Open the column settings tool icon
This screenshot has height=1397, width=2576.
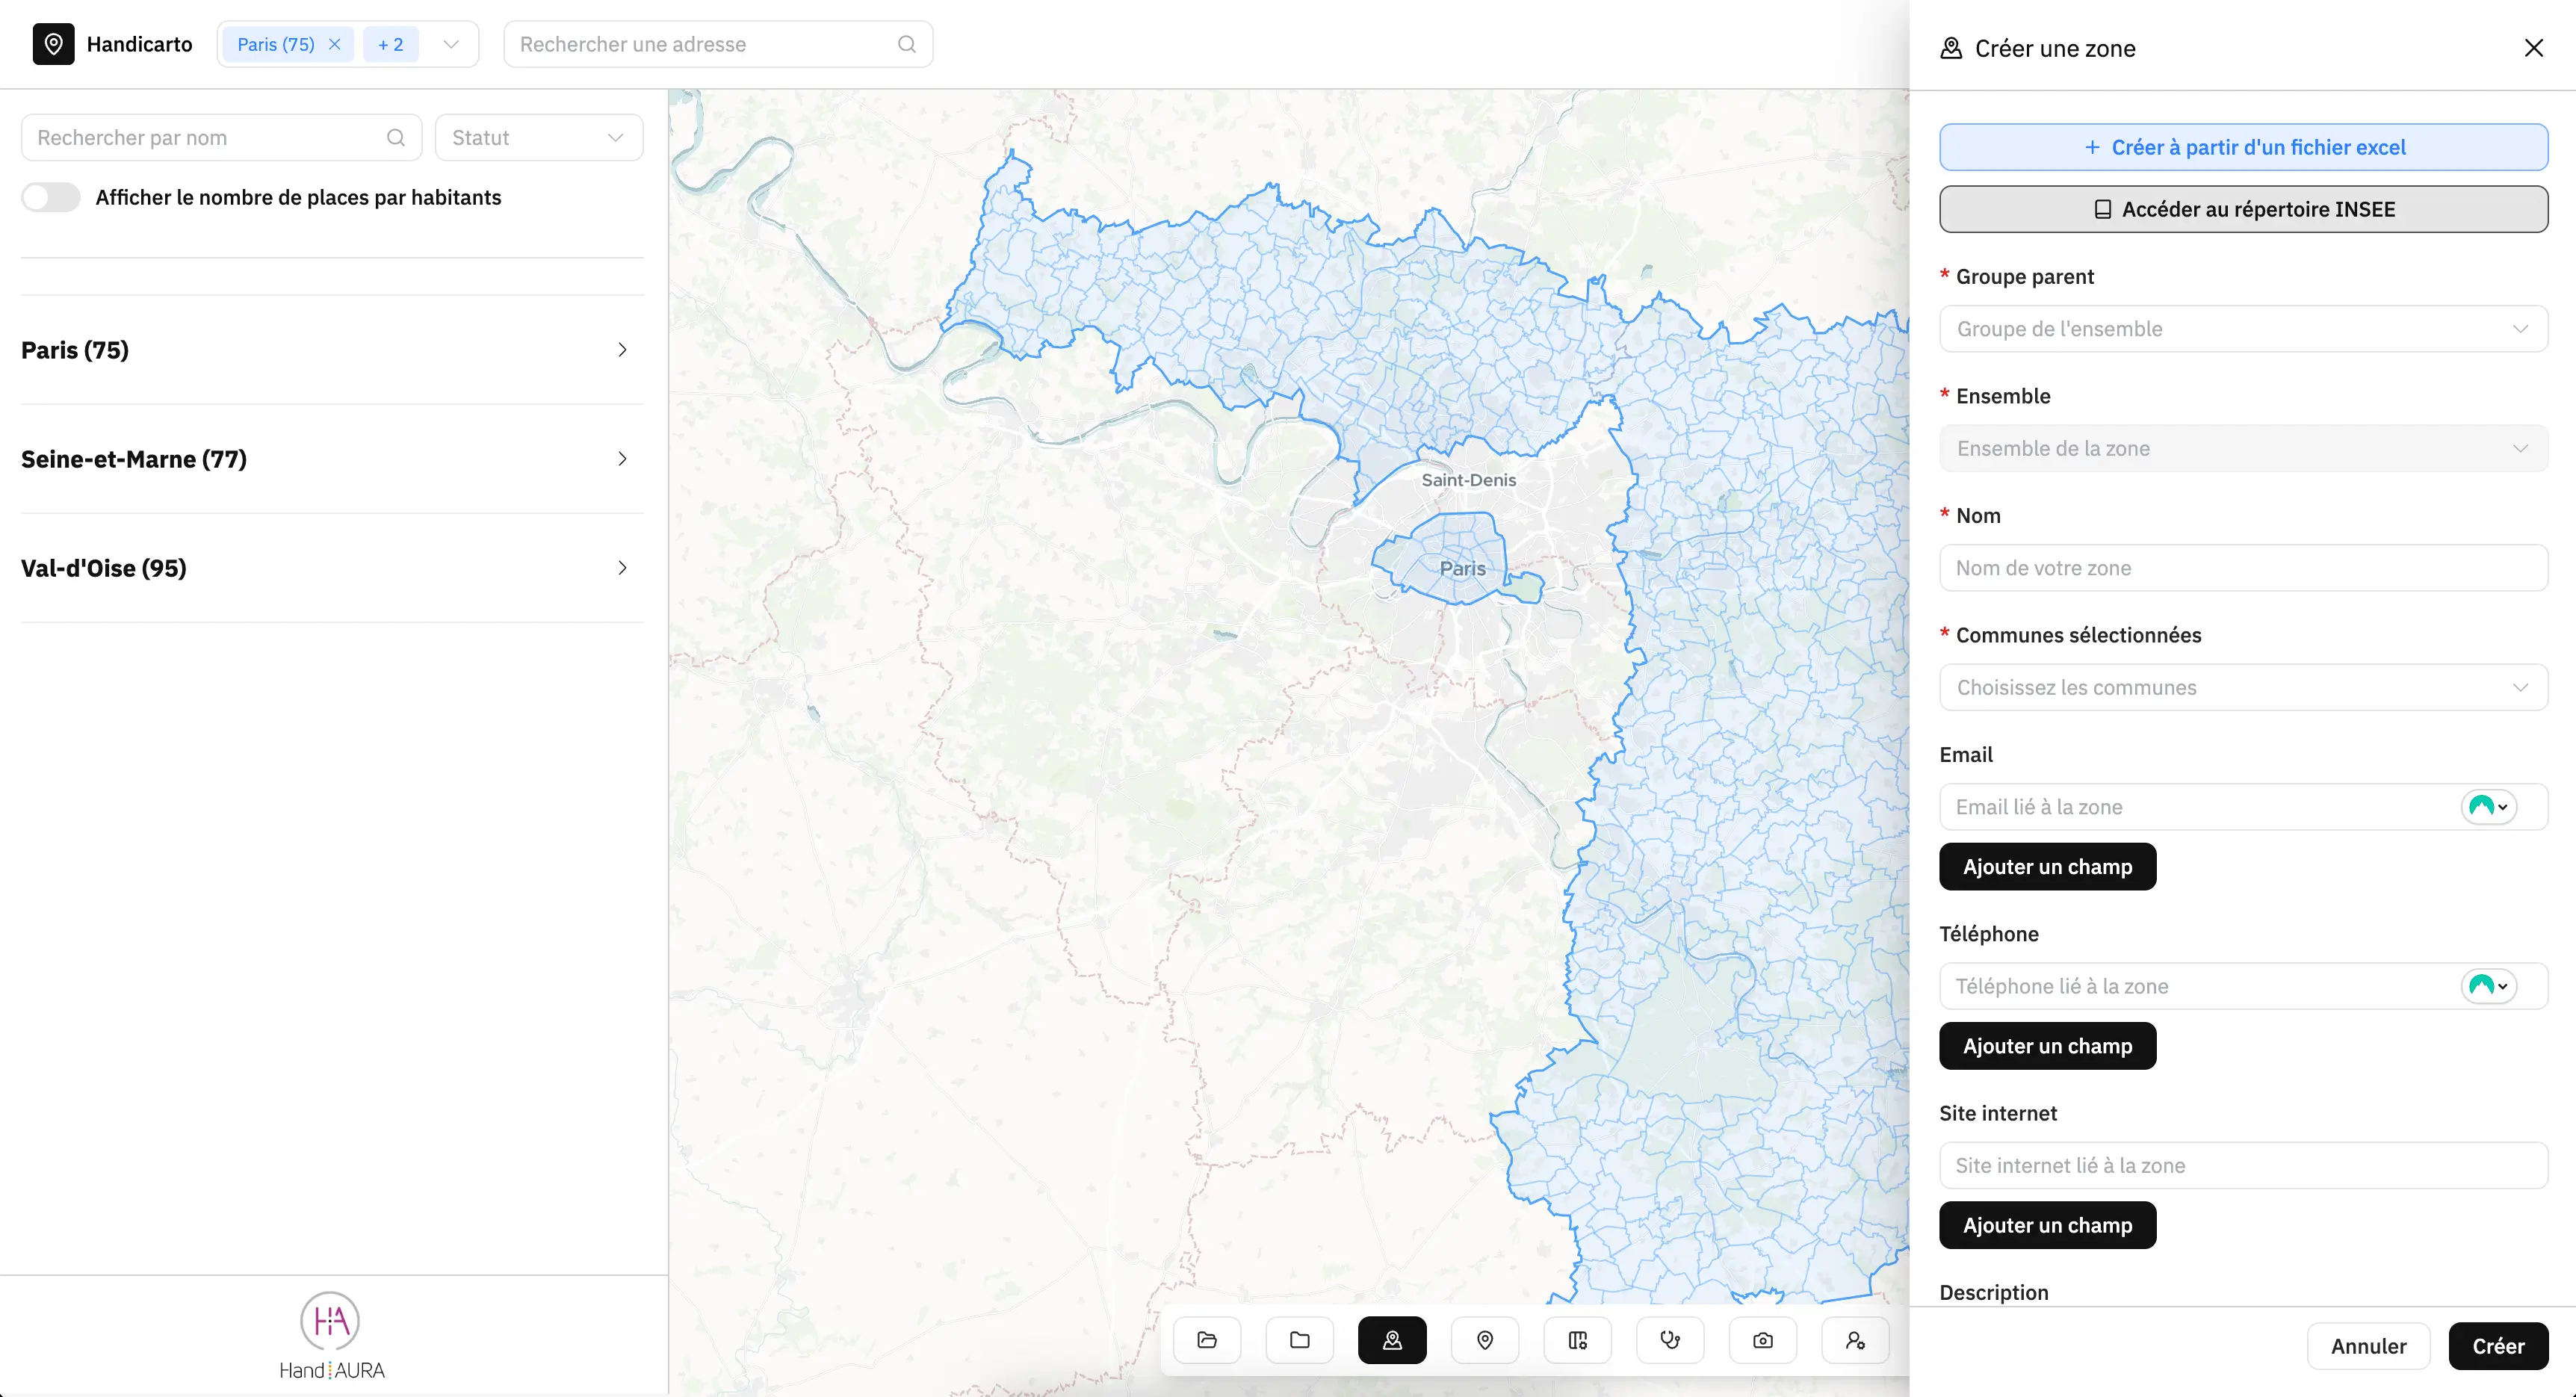point(1577,1340)
